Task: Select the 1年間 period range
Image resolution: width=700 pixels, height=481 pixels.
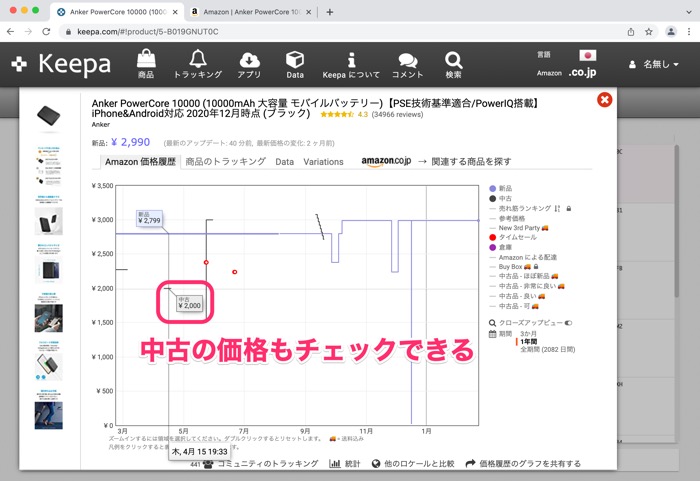Action: coord(529,341)
